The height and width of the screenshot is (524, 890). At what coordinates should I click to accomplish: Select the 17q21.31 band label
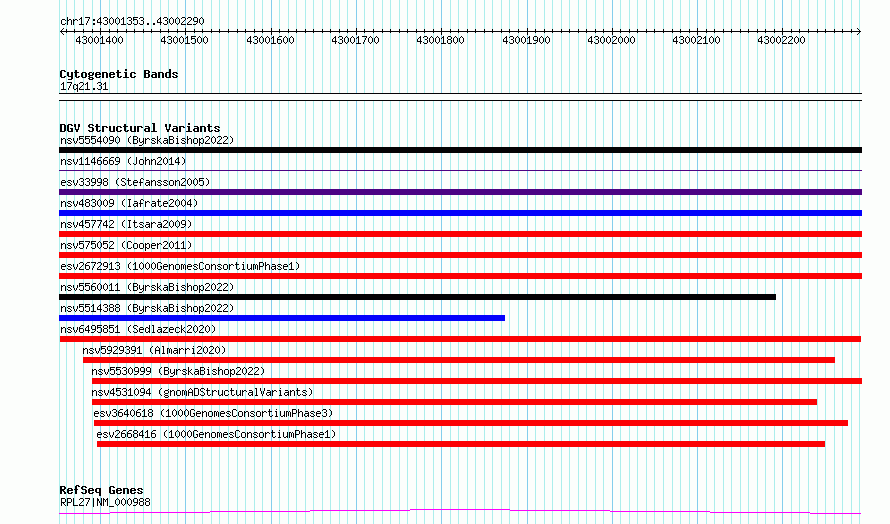pyautogui.click(x=84, y=87)
